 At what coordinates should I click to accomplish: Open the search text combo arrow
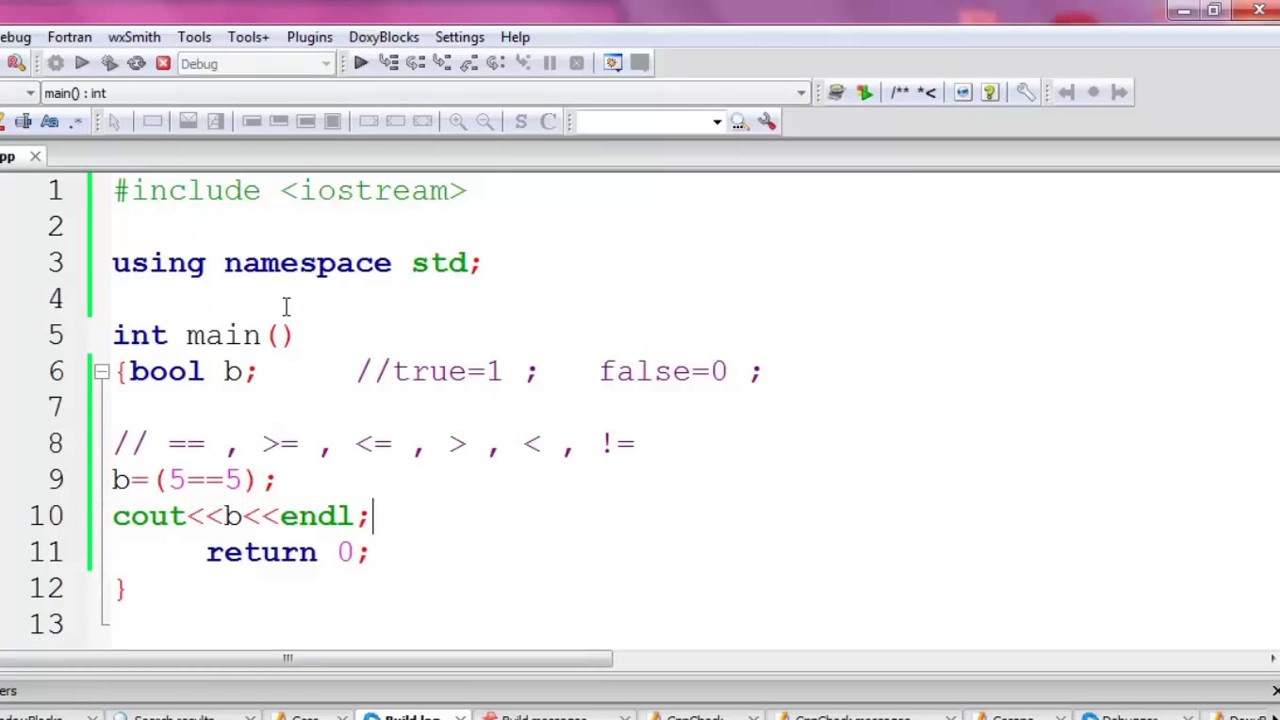point(716,122)
